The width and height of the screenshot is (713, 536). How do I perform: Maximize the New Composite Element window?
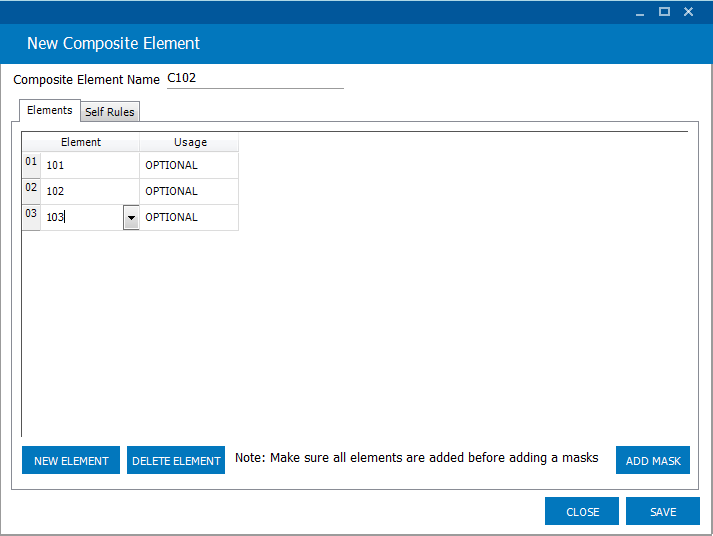(x=664, y=12)
